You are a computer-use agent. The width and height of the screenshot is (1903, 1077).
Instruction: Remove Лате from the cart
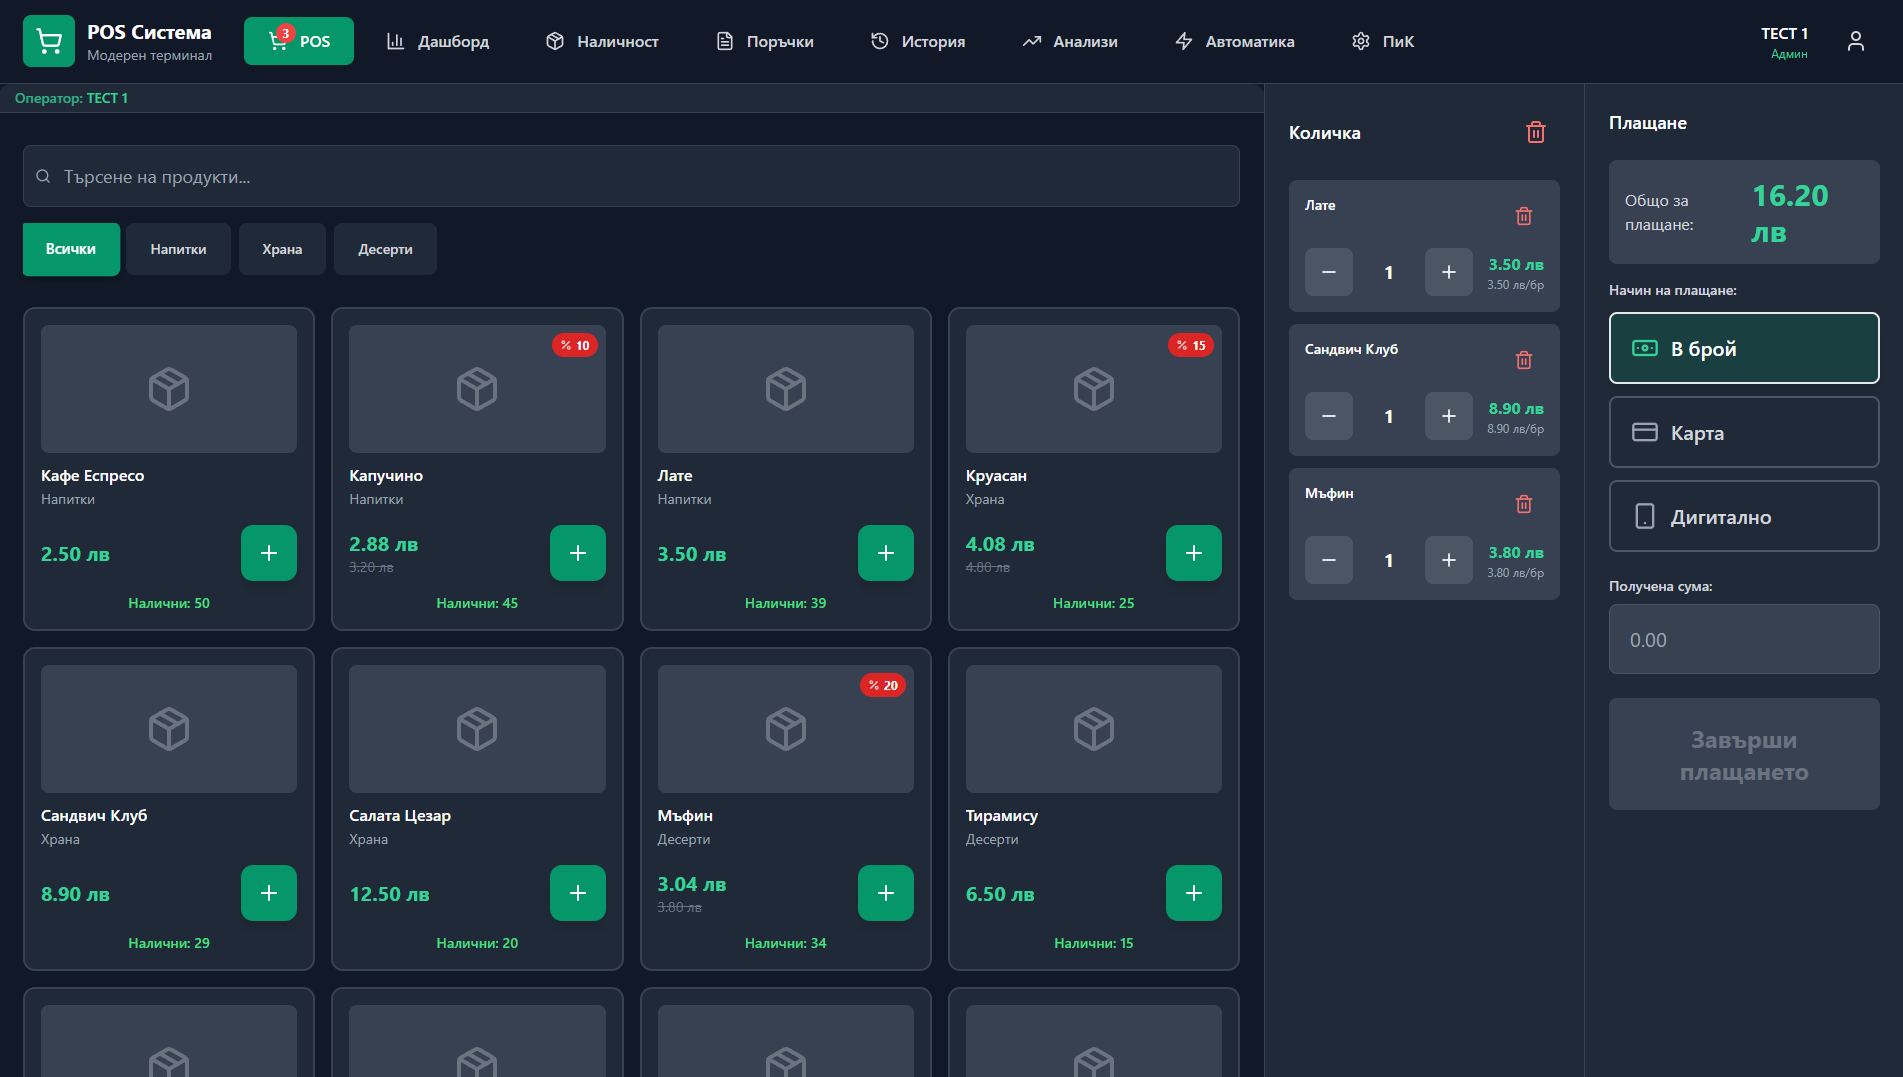[1523, 216]
